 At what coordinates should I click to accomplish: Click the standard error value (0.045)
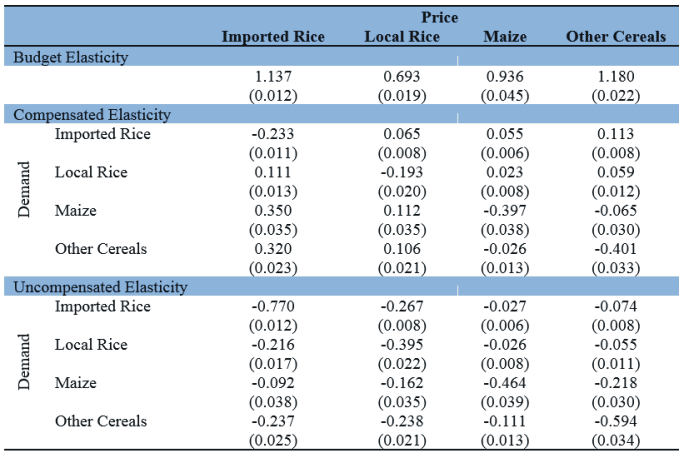[x=504, y=96]
